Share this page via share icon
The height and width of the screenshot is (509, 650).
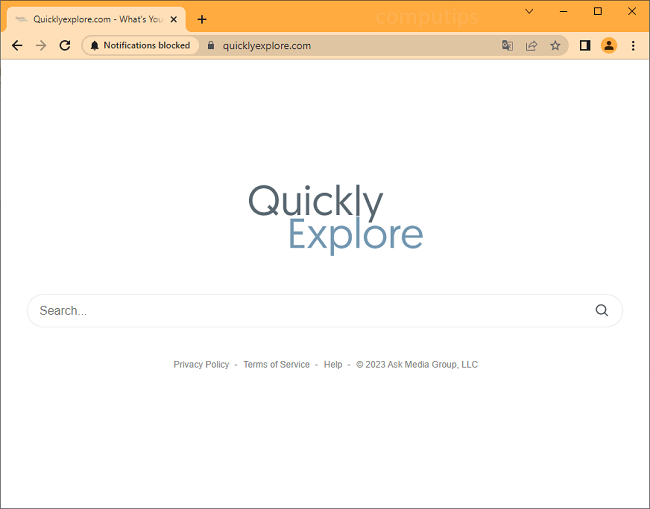(x=531, y=45)
